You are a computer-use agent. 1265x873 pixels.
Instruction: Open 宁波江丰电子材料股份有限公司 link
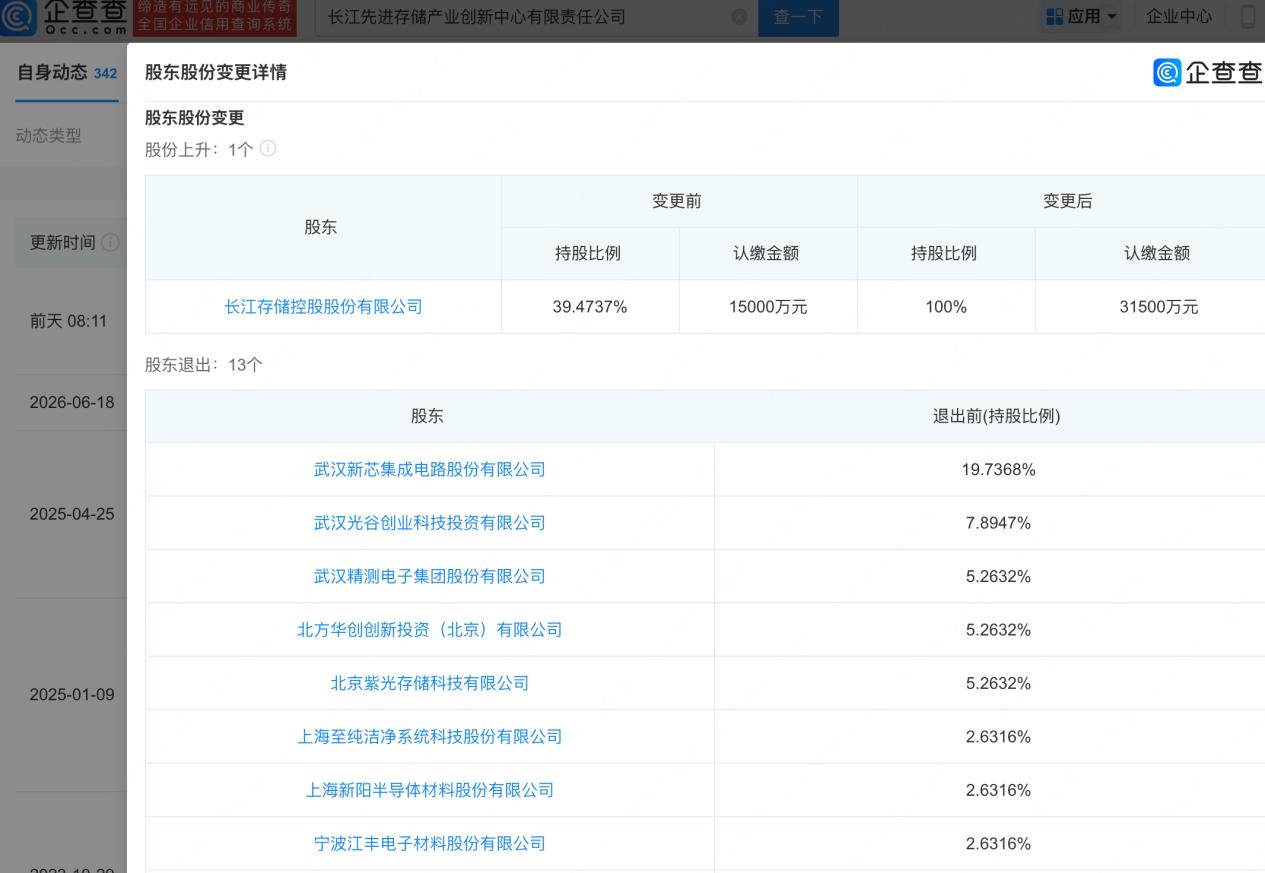click(430, 844)
